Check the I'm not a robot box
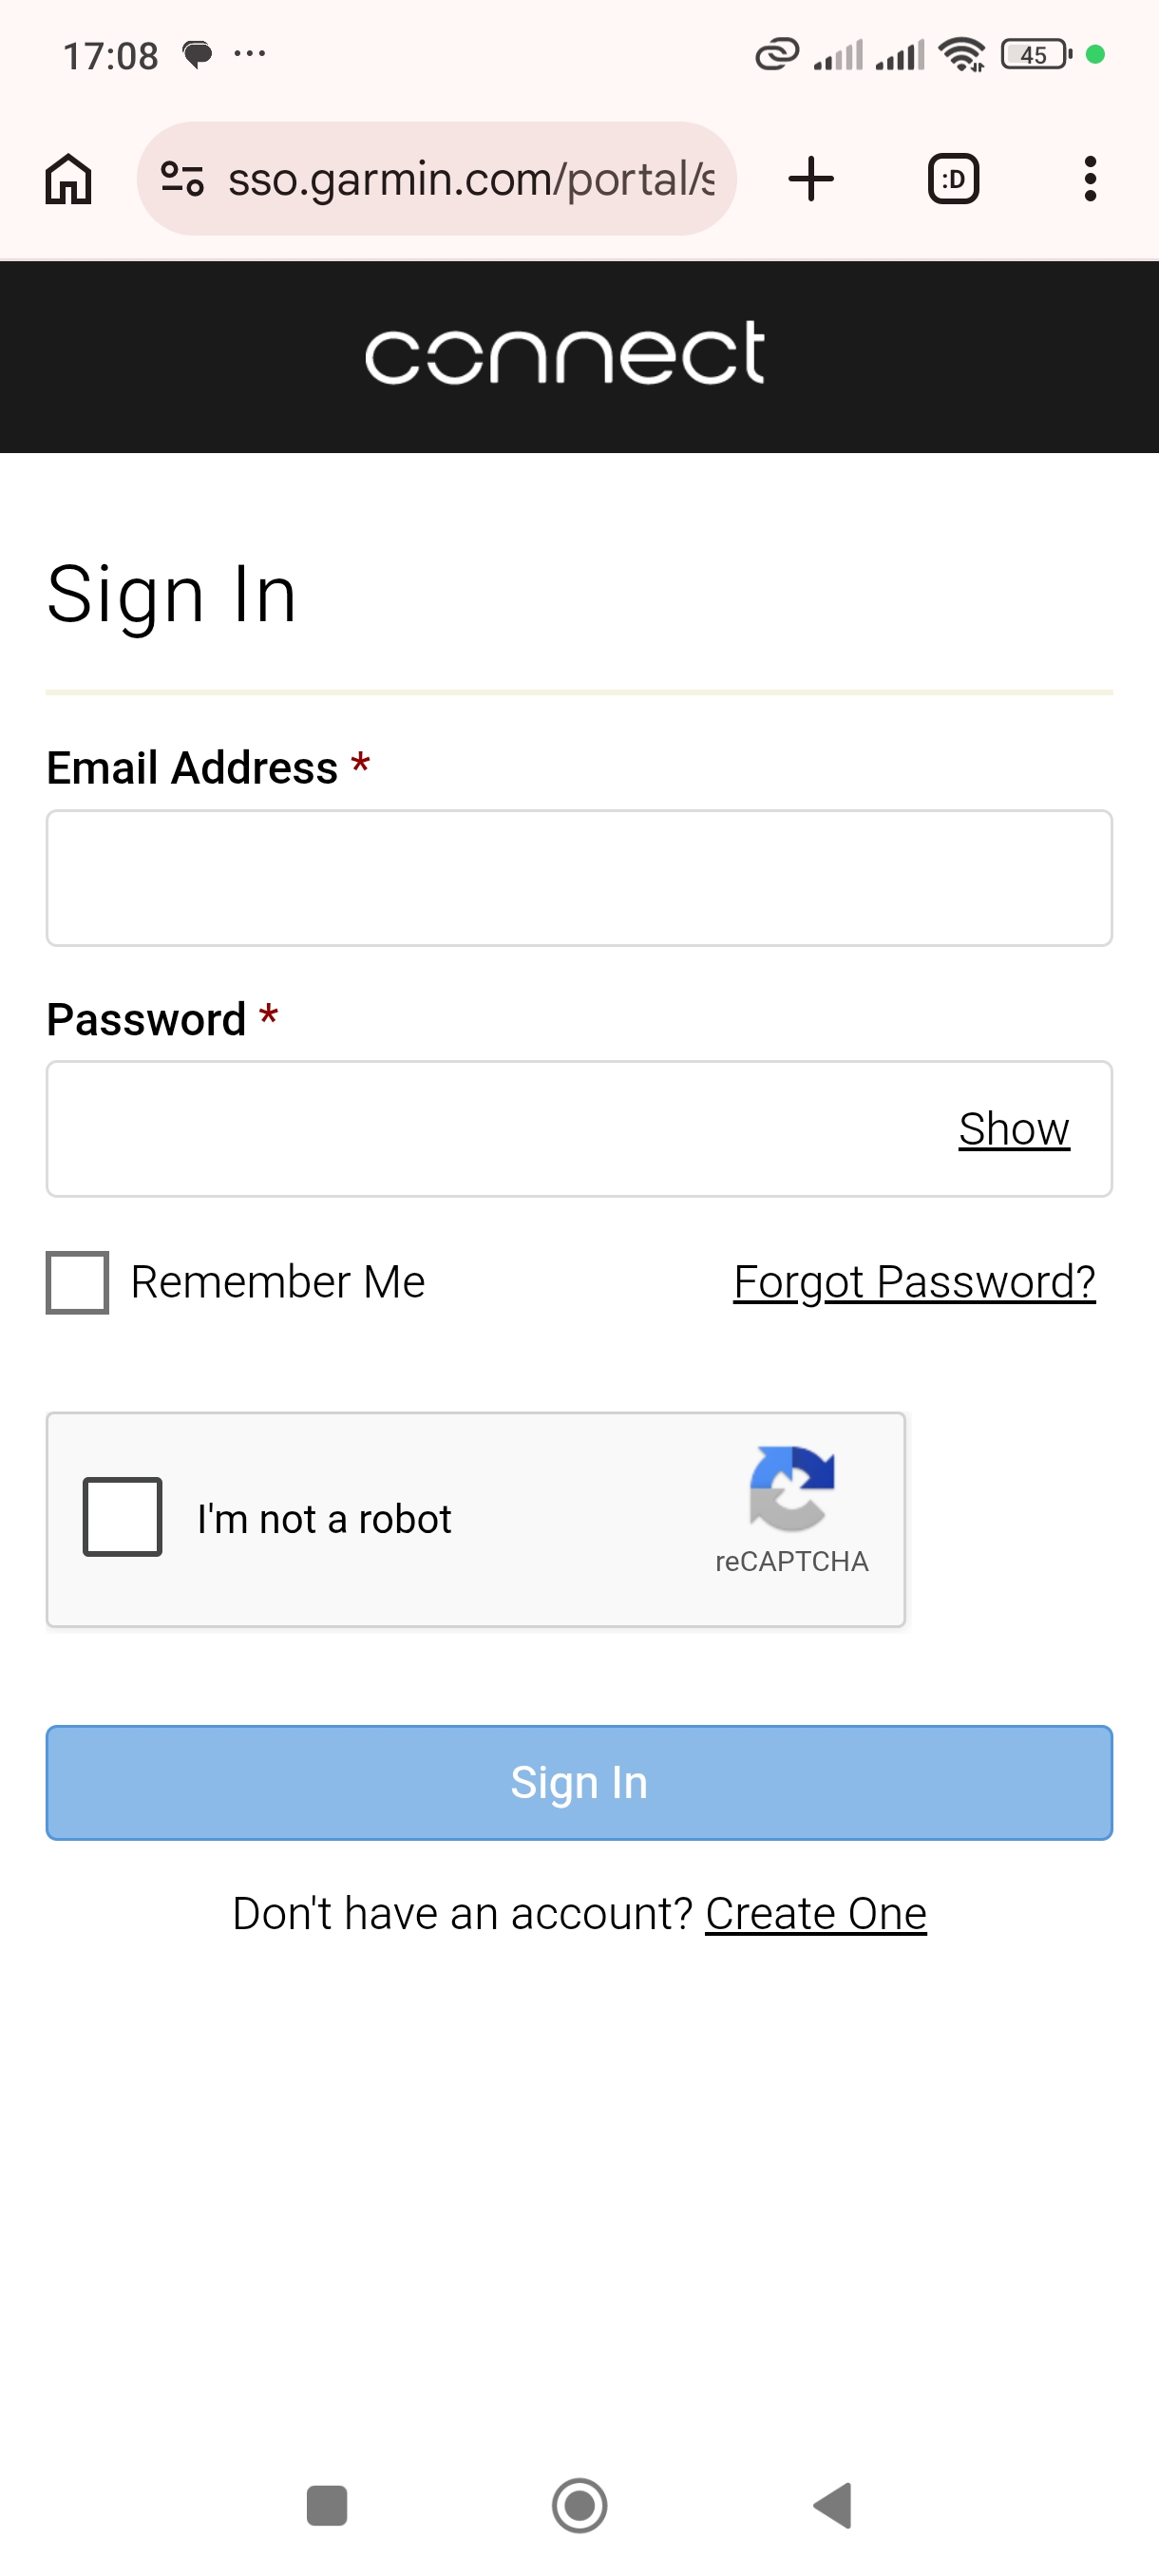Viewport: 1159px width, 2576px height. (122, 1517)
